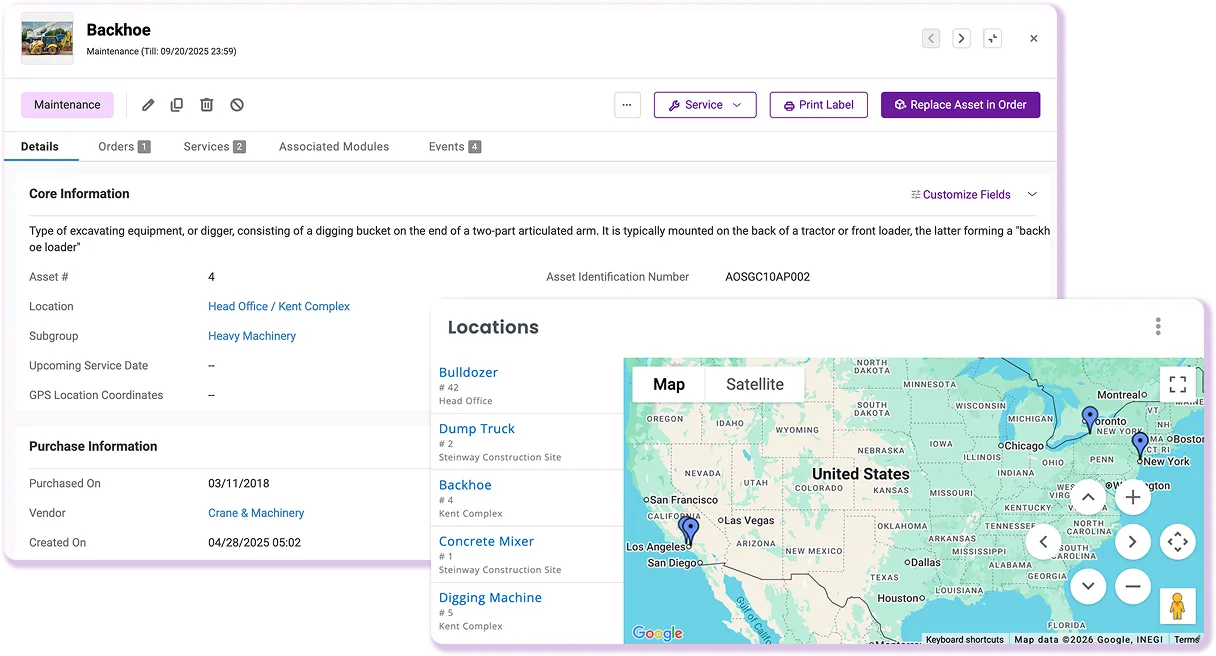Select the deactivate asset icon
The height and width of the screenshot is (656, 1216).
click(x=237, y=104)
